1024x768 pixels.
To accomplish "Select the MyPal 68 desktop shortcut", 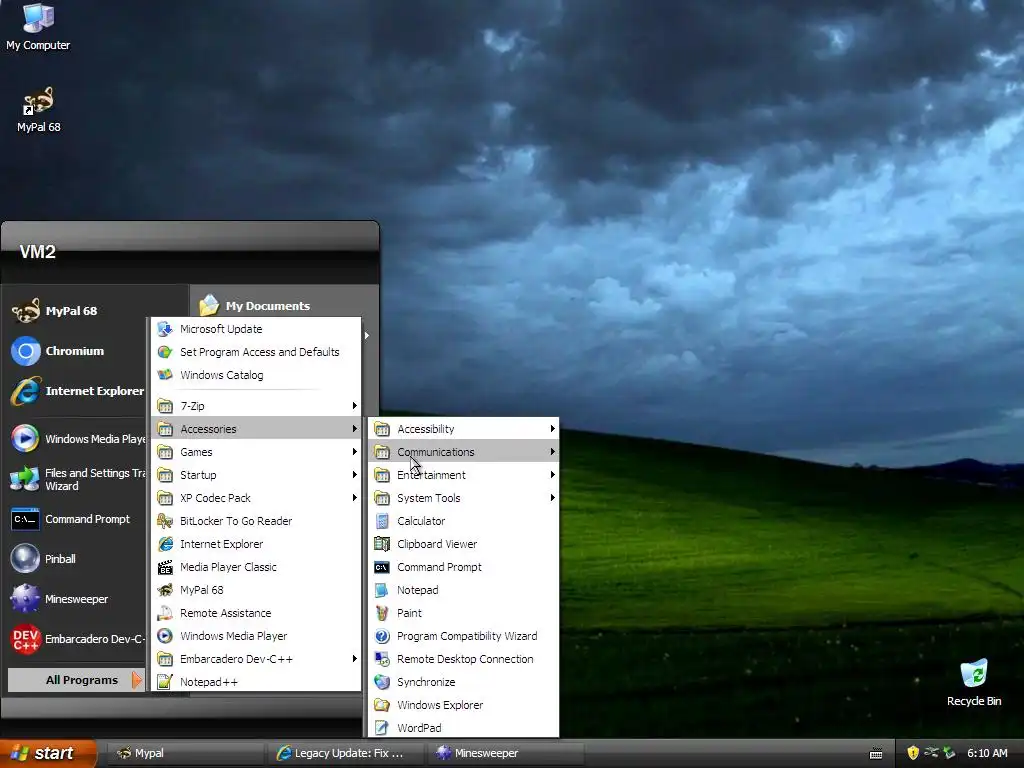I will [x=38, y=110].
